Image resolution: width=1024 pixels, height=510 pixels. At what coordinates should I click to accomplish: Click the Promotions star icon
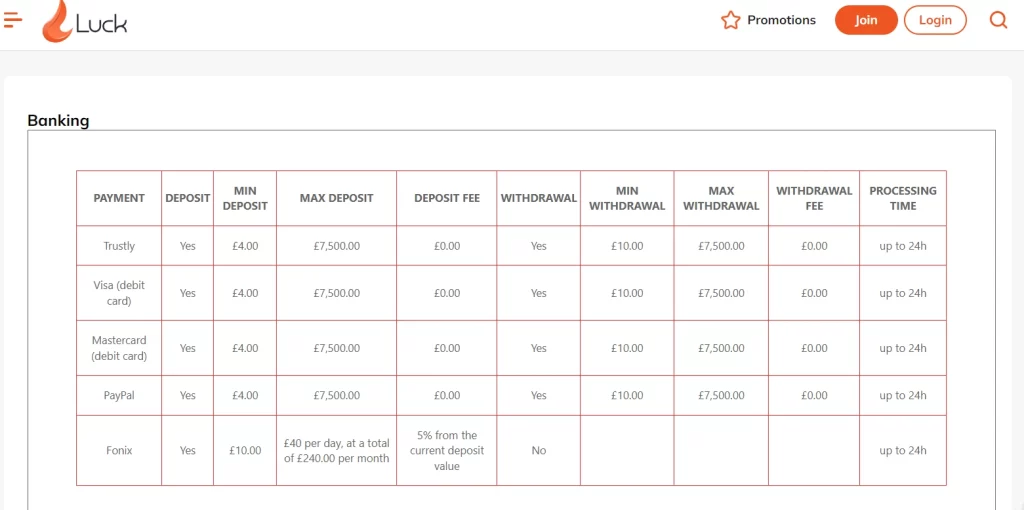point(730,20)
